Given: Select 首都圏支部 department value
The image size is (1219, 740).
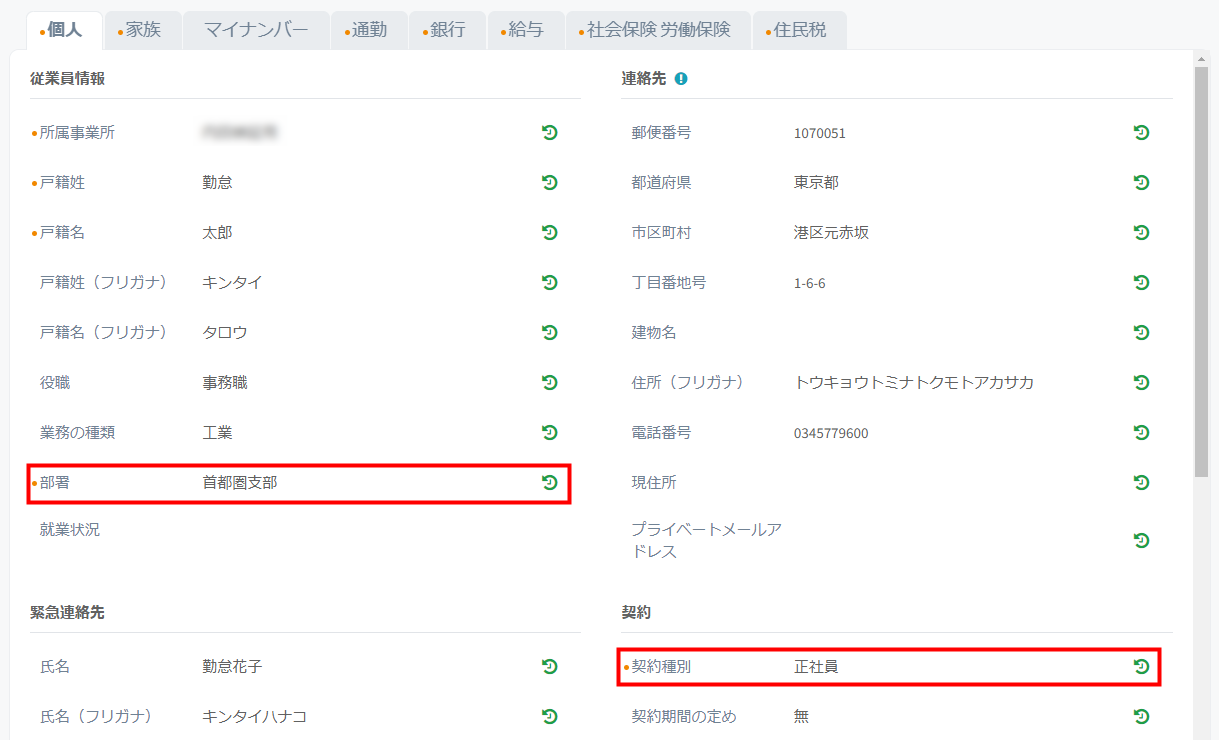Looking at the screenshot, I should pos(240,482).
